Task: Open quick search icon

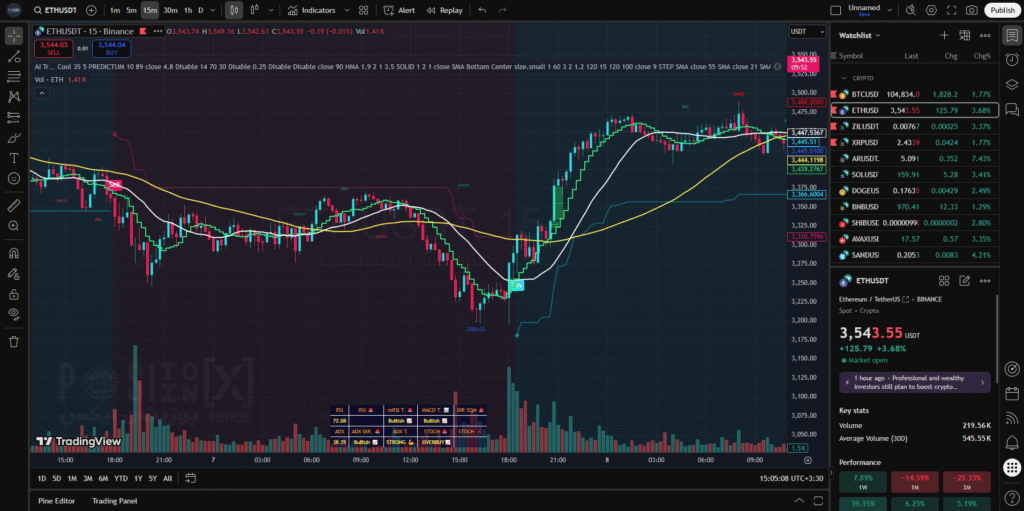Action: (x=910, y=10)
